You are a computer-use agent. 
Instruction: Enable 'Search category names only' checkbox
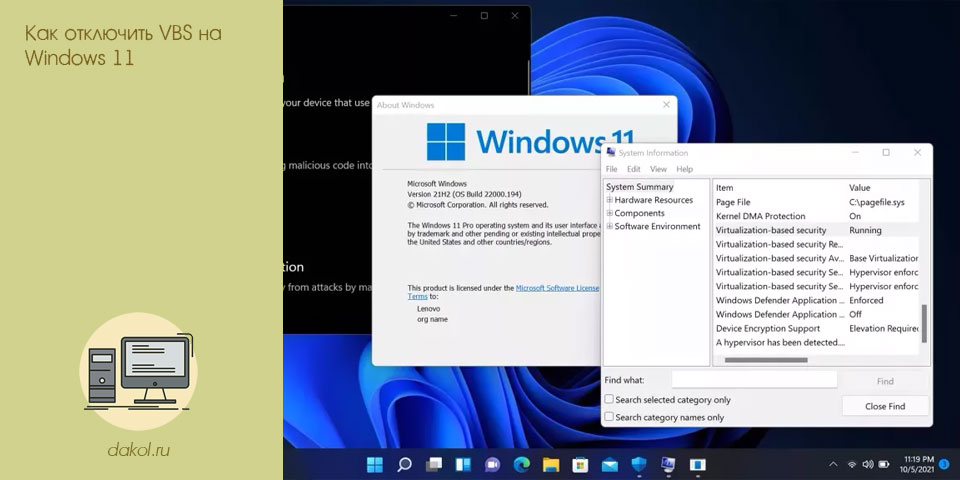(x=609, y=417)
